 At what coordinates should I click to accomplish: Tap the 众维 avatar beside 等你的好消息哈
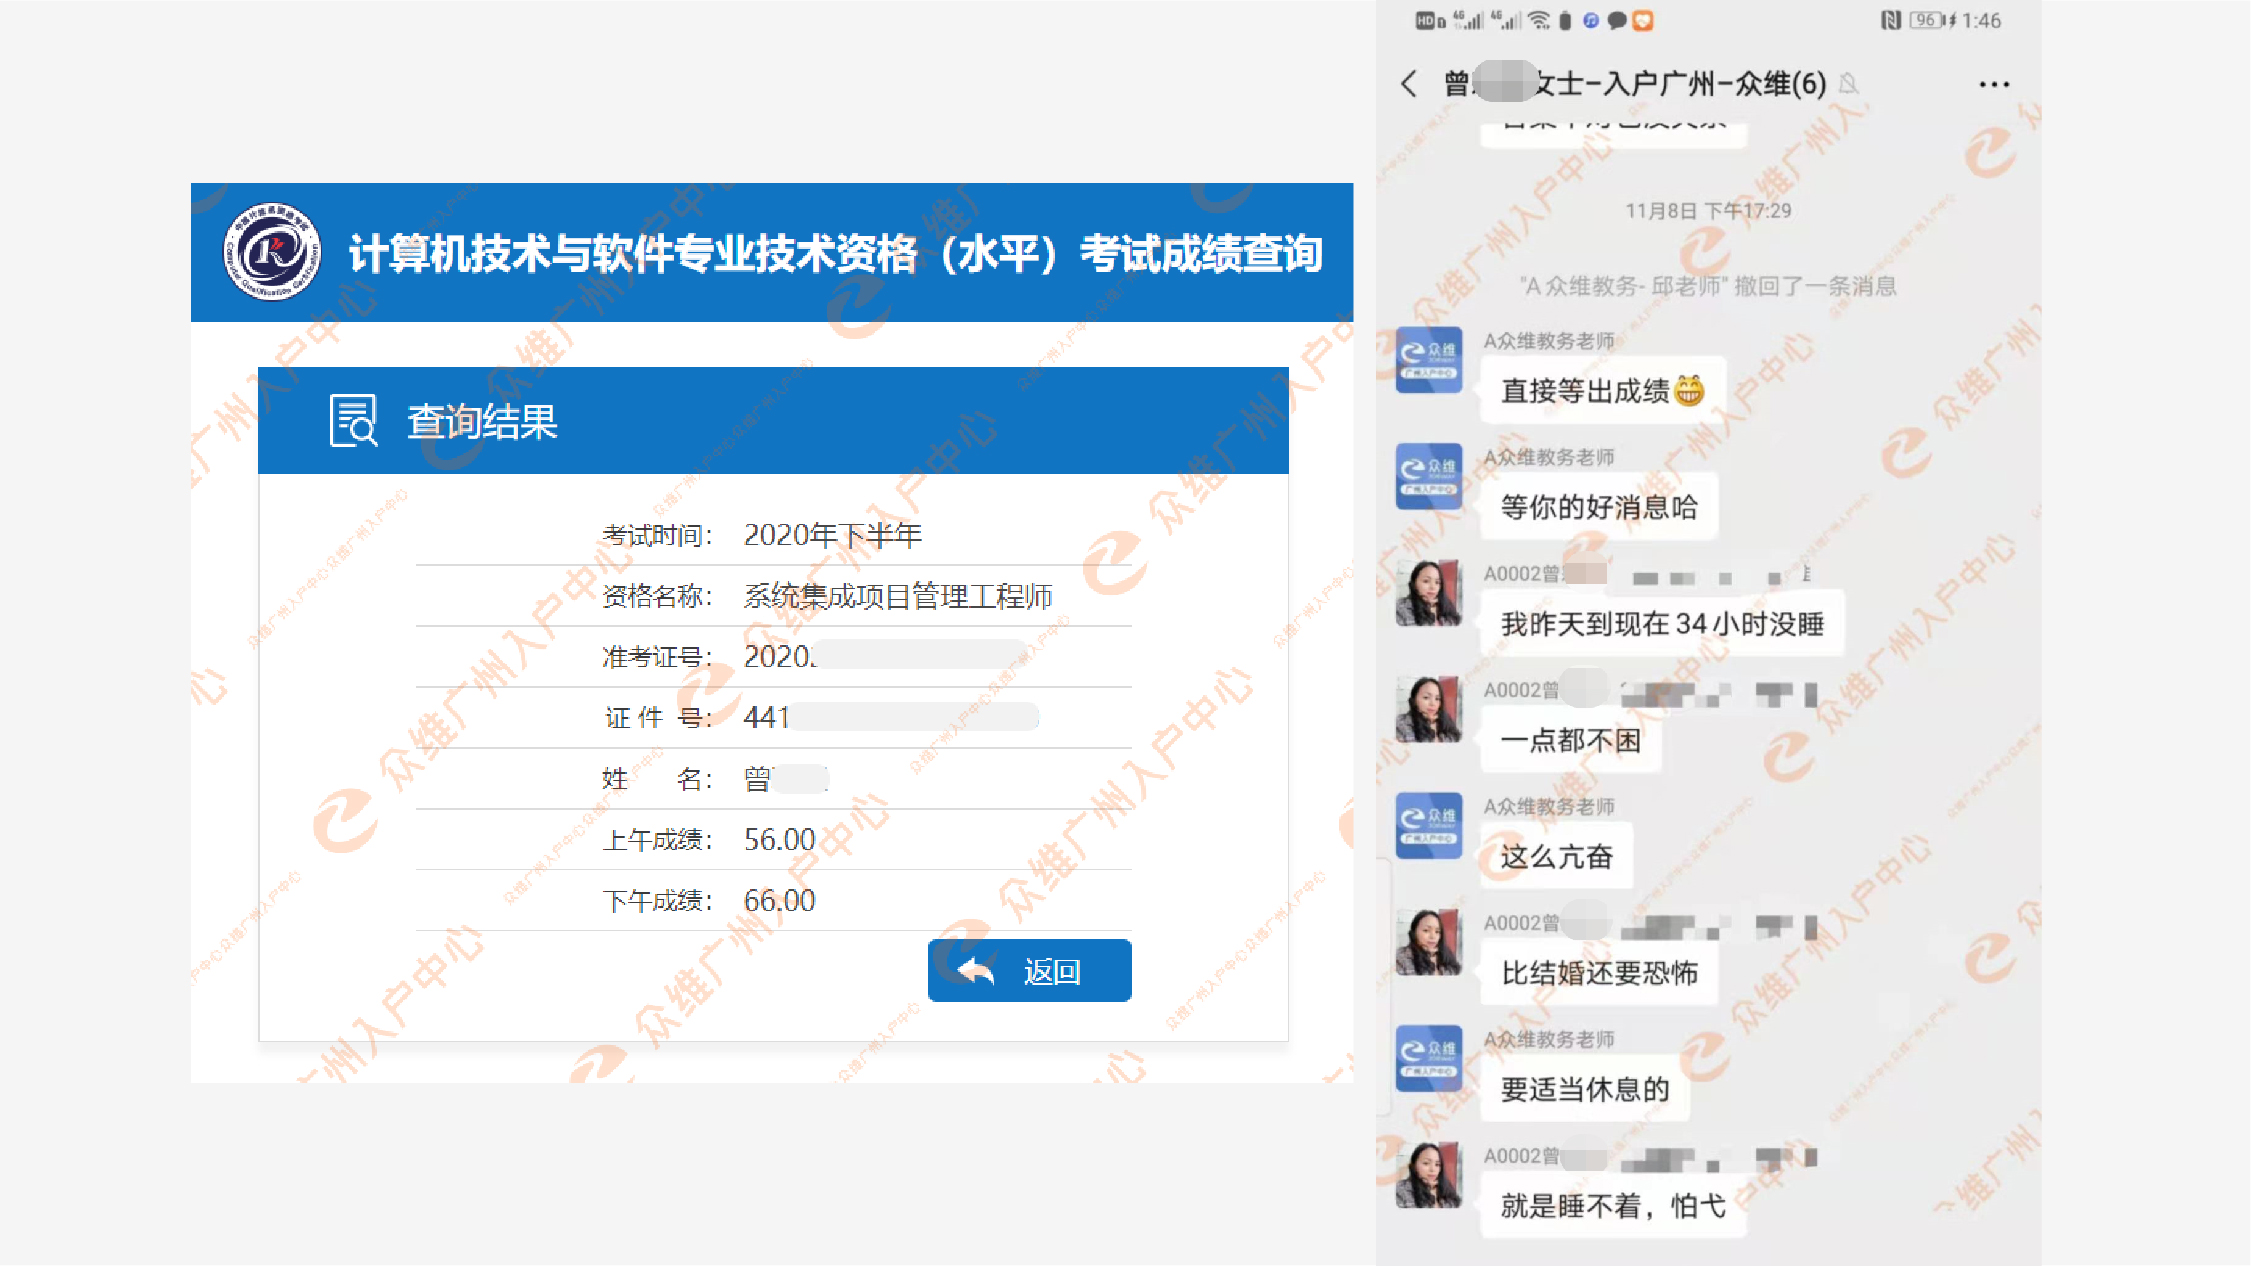(1429, 476)
